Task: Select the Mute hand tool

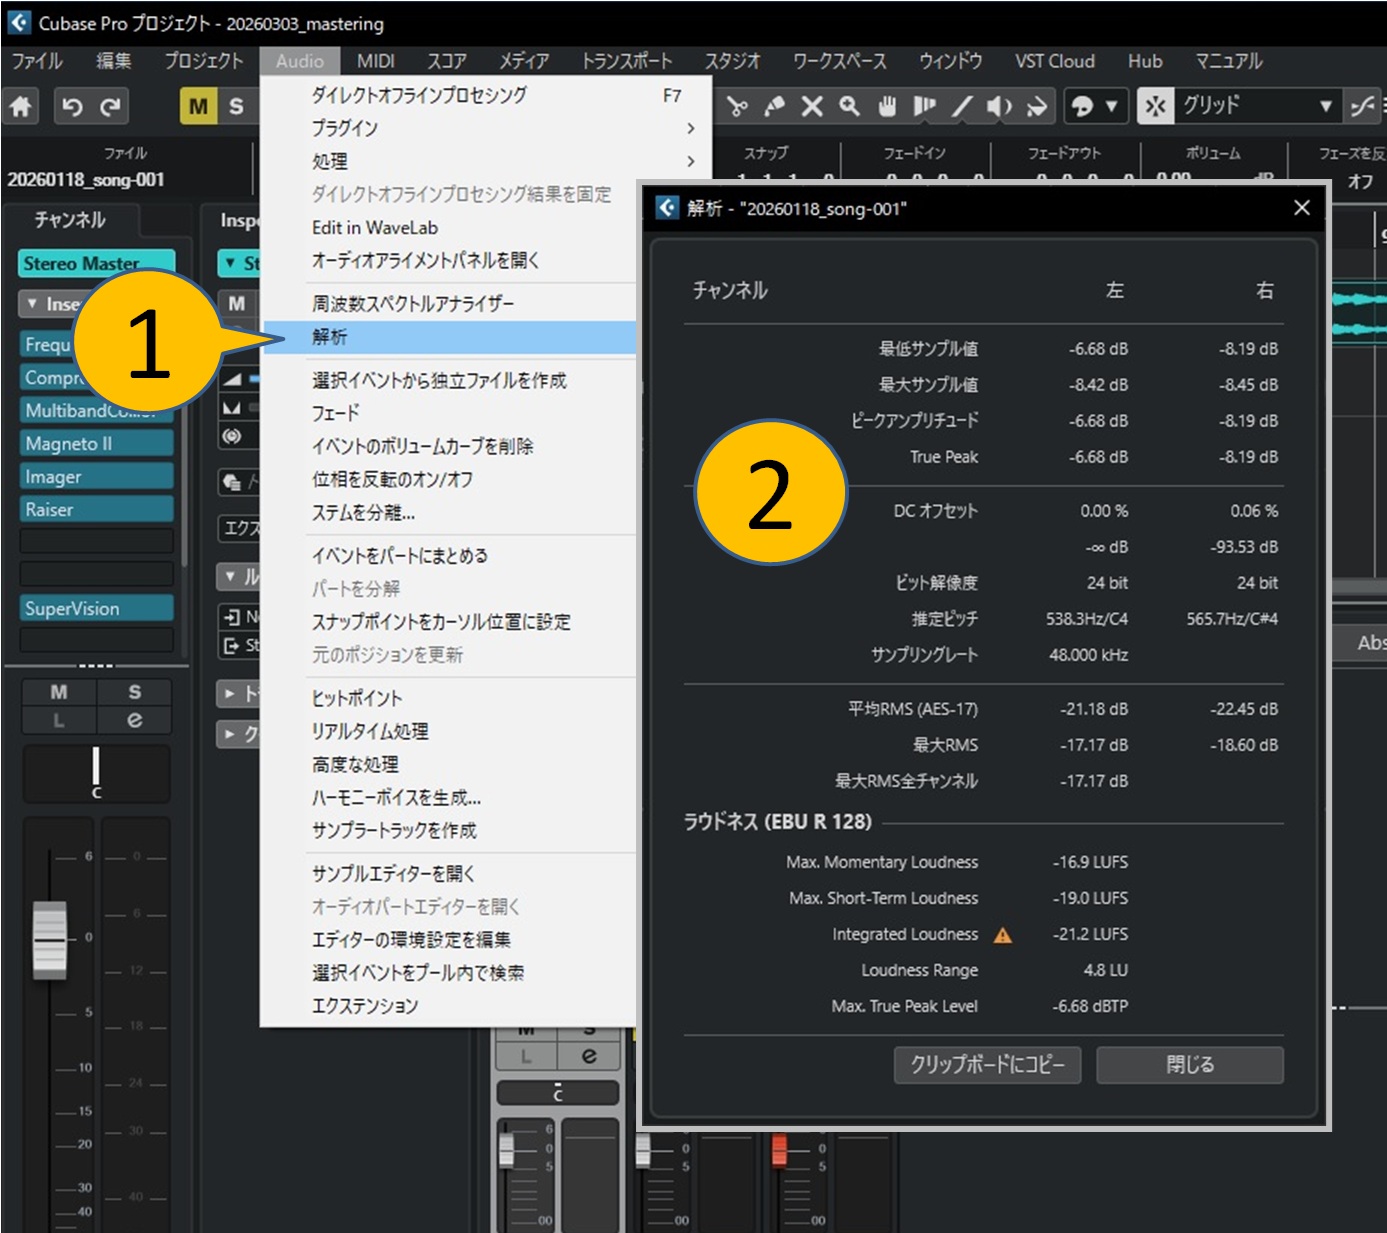Action: [x=887, y=106]
